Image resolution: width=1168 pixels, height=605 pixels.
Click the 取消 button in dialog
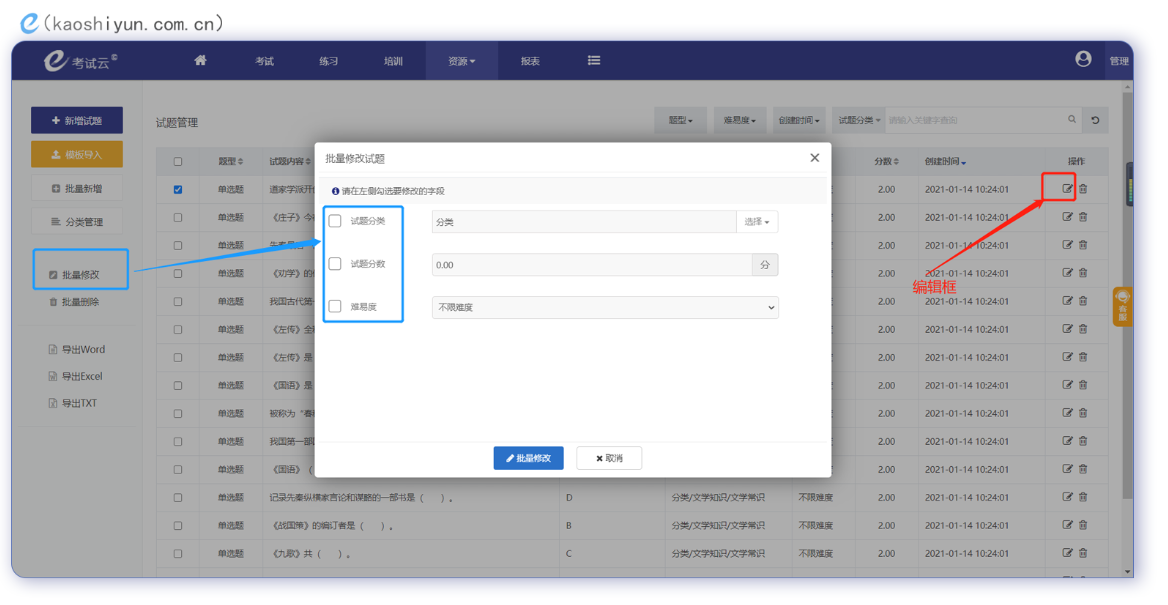tap(609, 458)
